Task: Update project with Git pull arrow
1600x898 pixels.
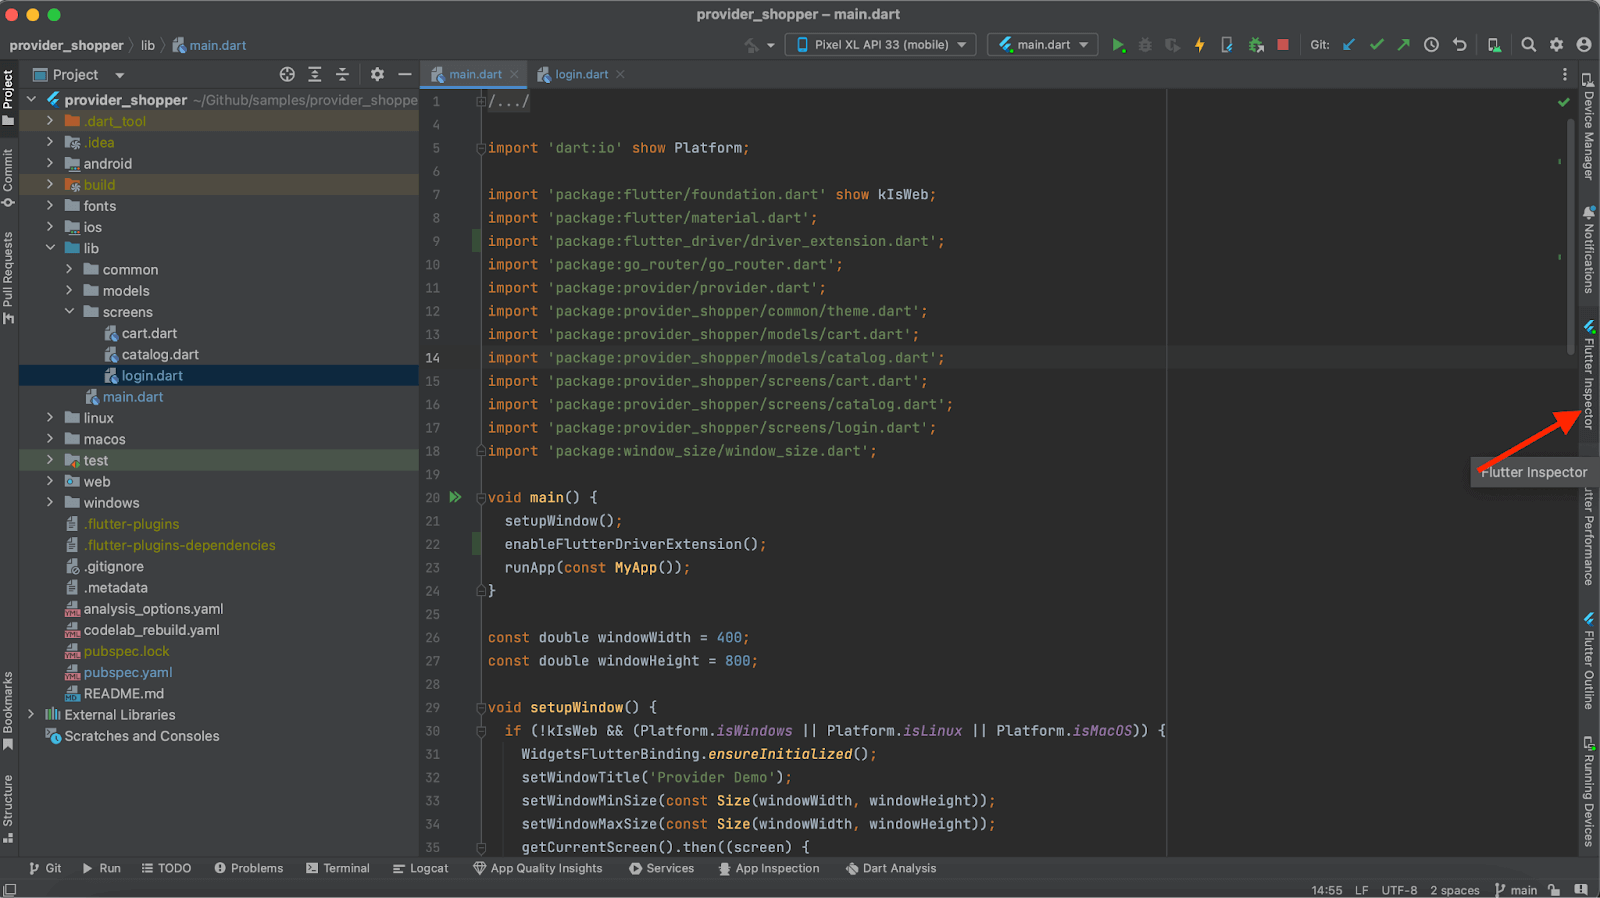Action: [1349, 45]
